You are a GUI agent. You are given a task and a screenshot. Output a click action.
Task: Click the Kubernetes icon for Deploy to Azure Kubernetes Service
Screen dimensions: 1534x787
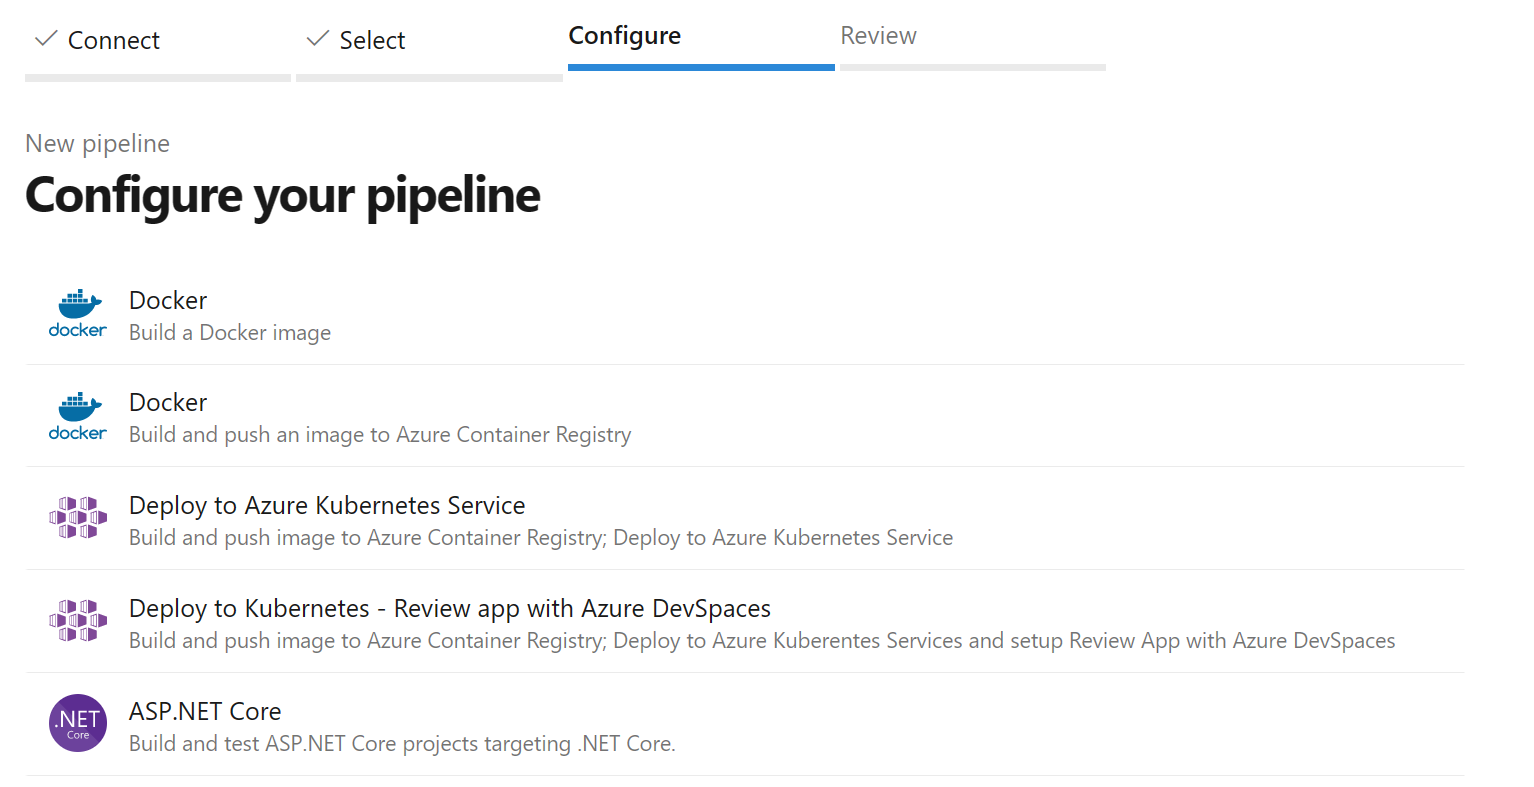click(x=78, y=518)
